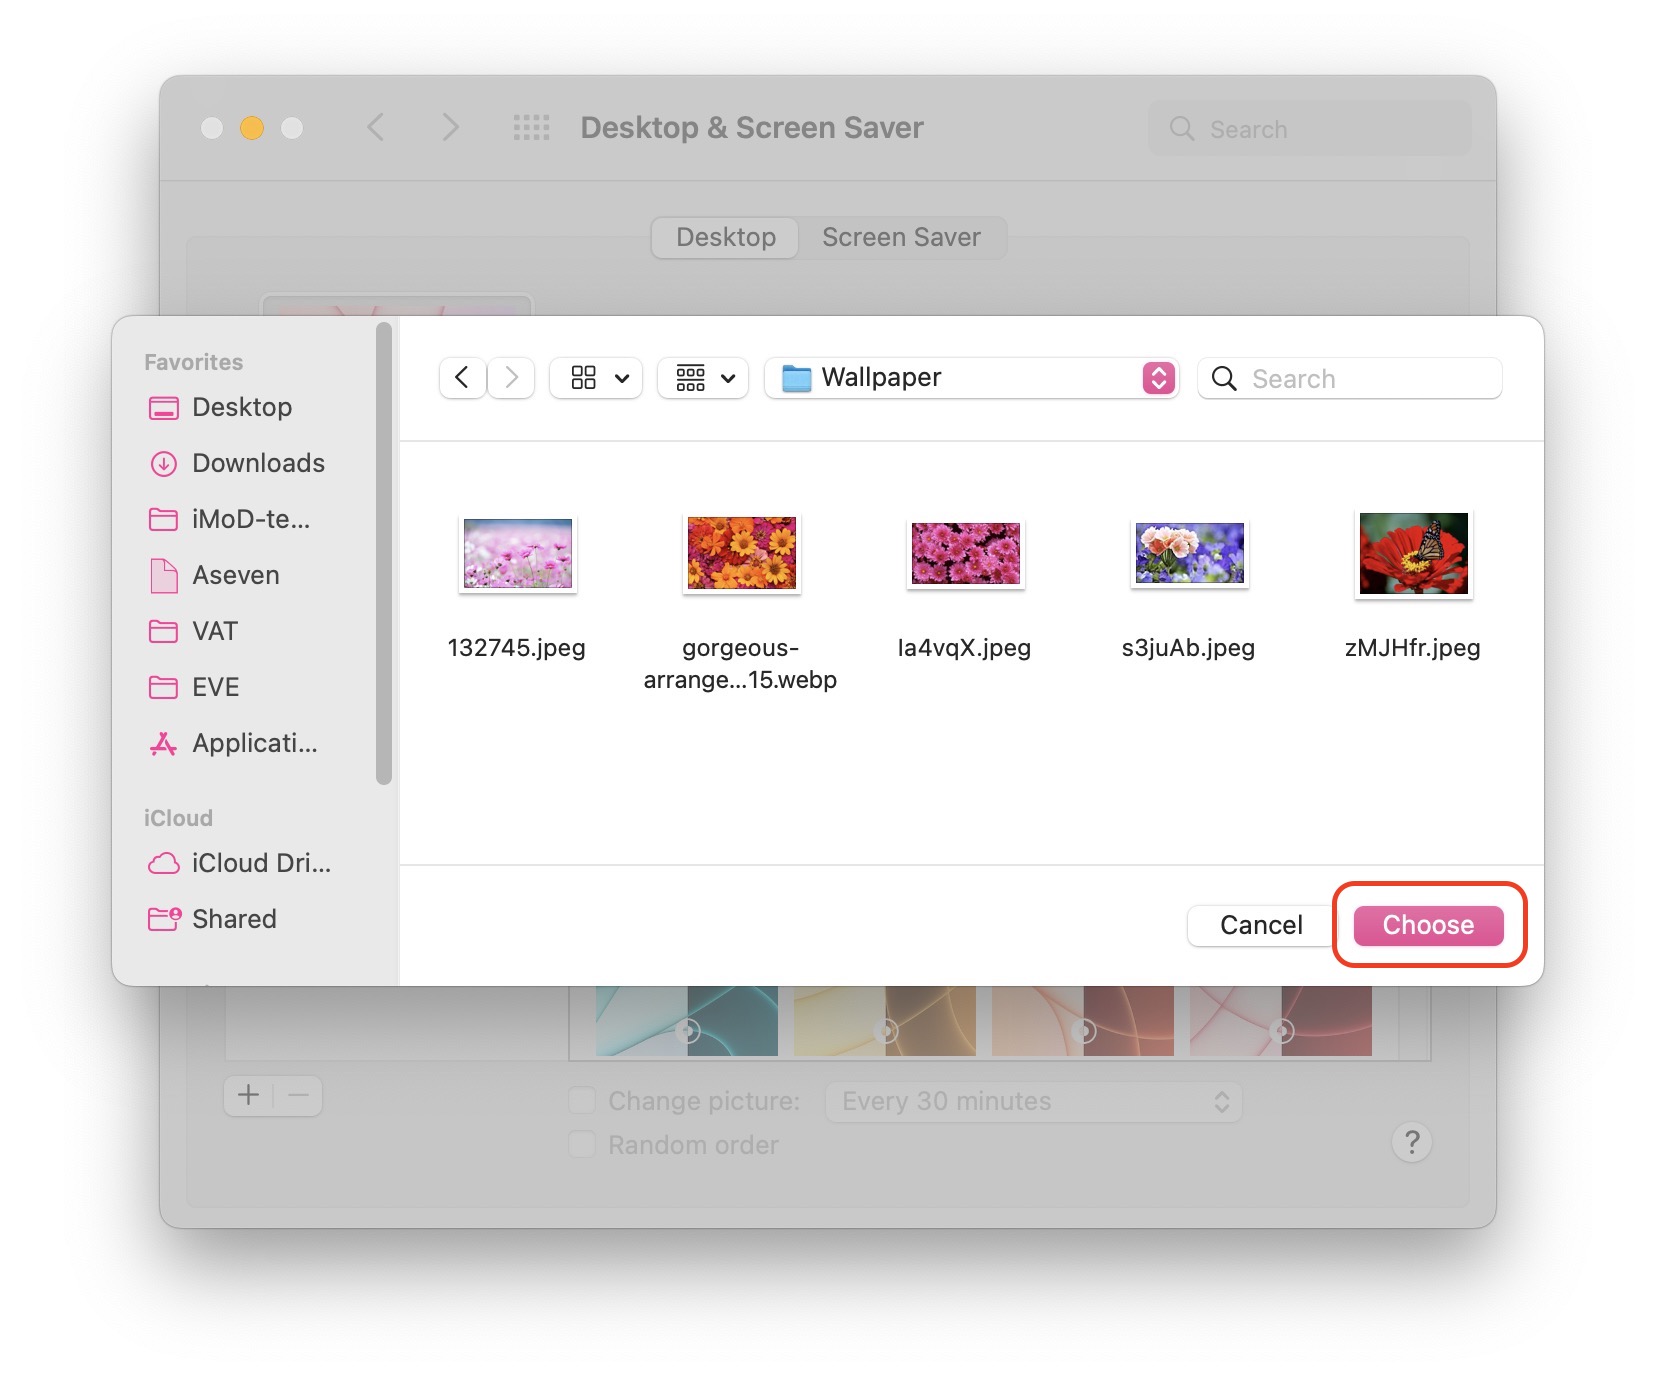Switch to the Desktop tab
This screenshot has height=1376, width=1656.
(726, 238)
